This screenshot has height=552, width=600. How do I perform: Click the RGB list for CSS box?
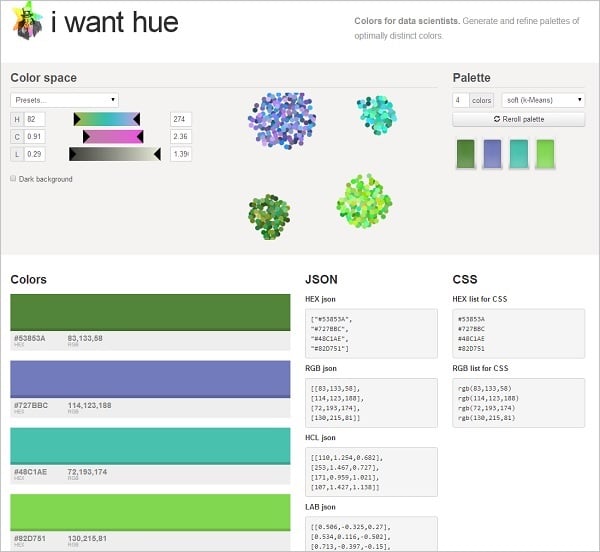point(518,403)
